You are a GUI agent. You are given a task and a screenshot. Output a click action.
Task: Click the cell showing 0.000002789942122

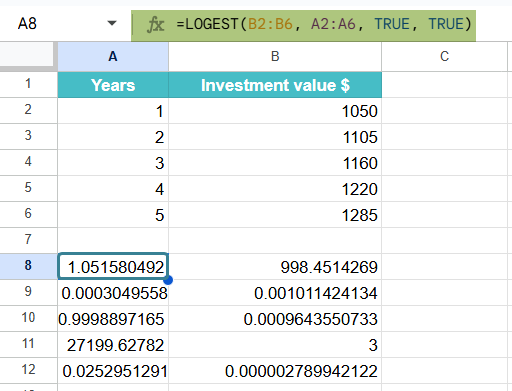coord(275,371)
